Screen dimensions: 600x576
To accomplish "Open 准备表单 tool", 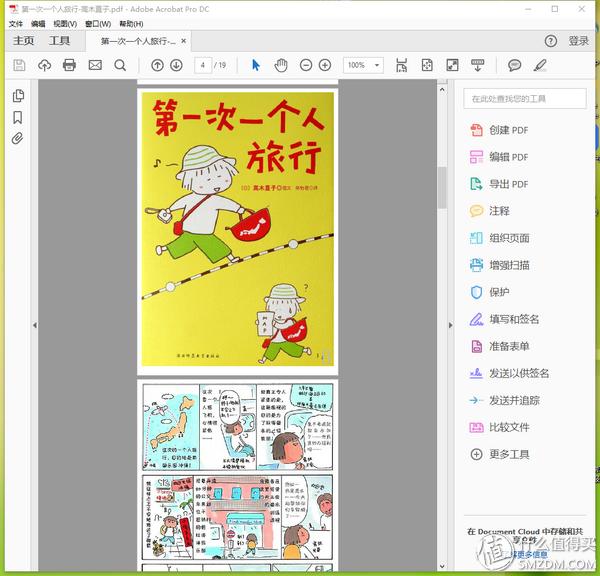I will click(x=499, y=346).
